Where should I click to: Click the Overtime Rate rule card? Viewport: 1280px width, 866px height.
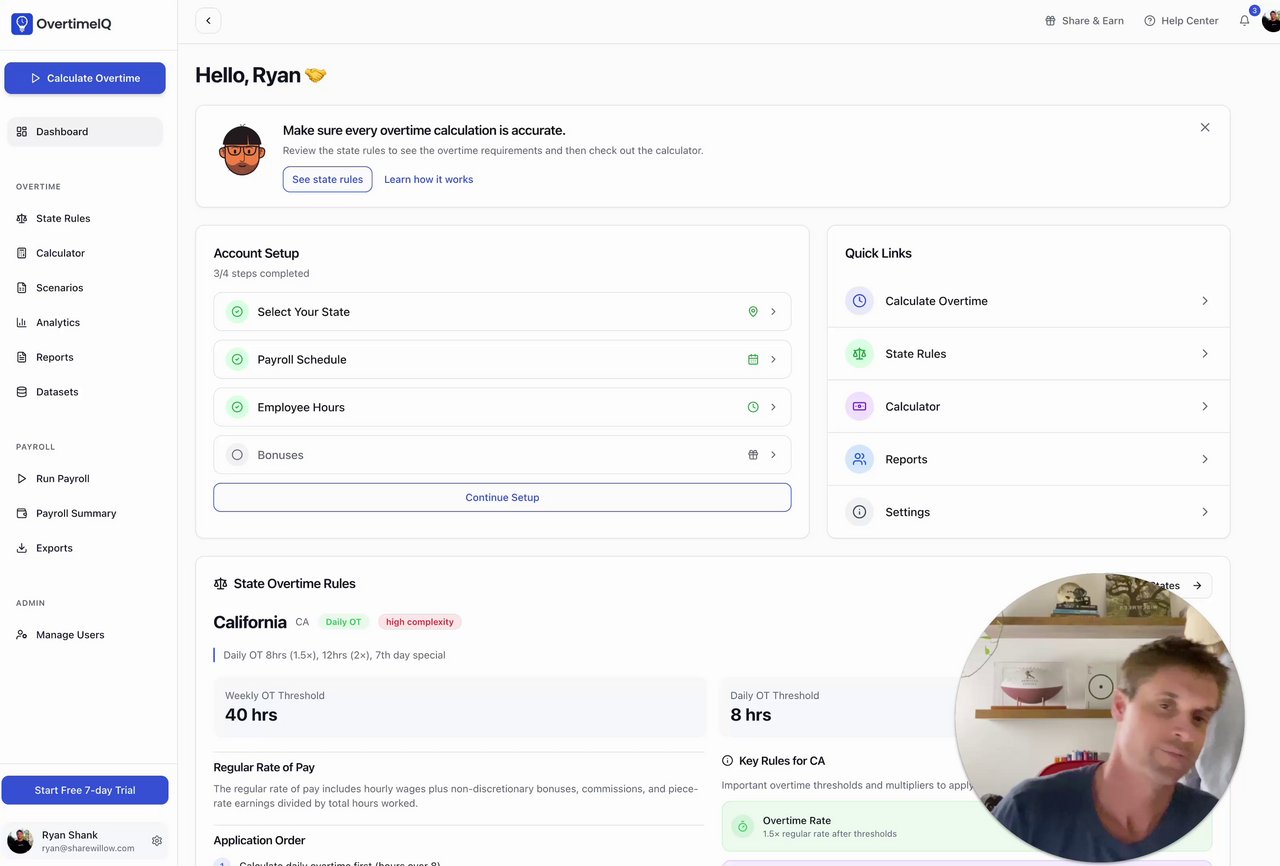click(966, 827)
